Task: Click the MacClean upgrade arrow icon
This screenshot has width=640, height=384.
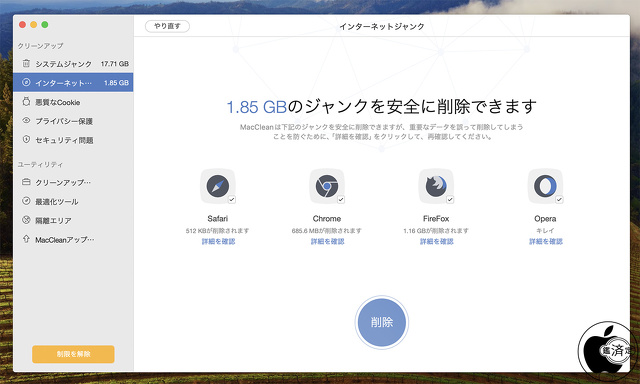Action: [x=26, y=239]
